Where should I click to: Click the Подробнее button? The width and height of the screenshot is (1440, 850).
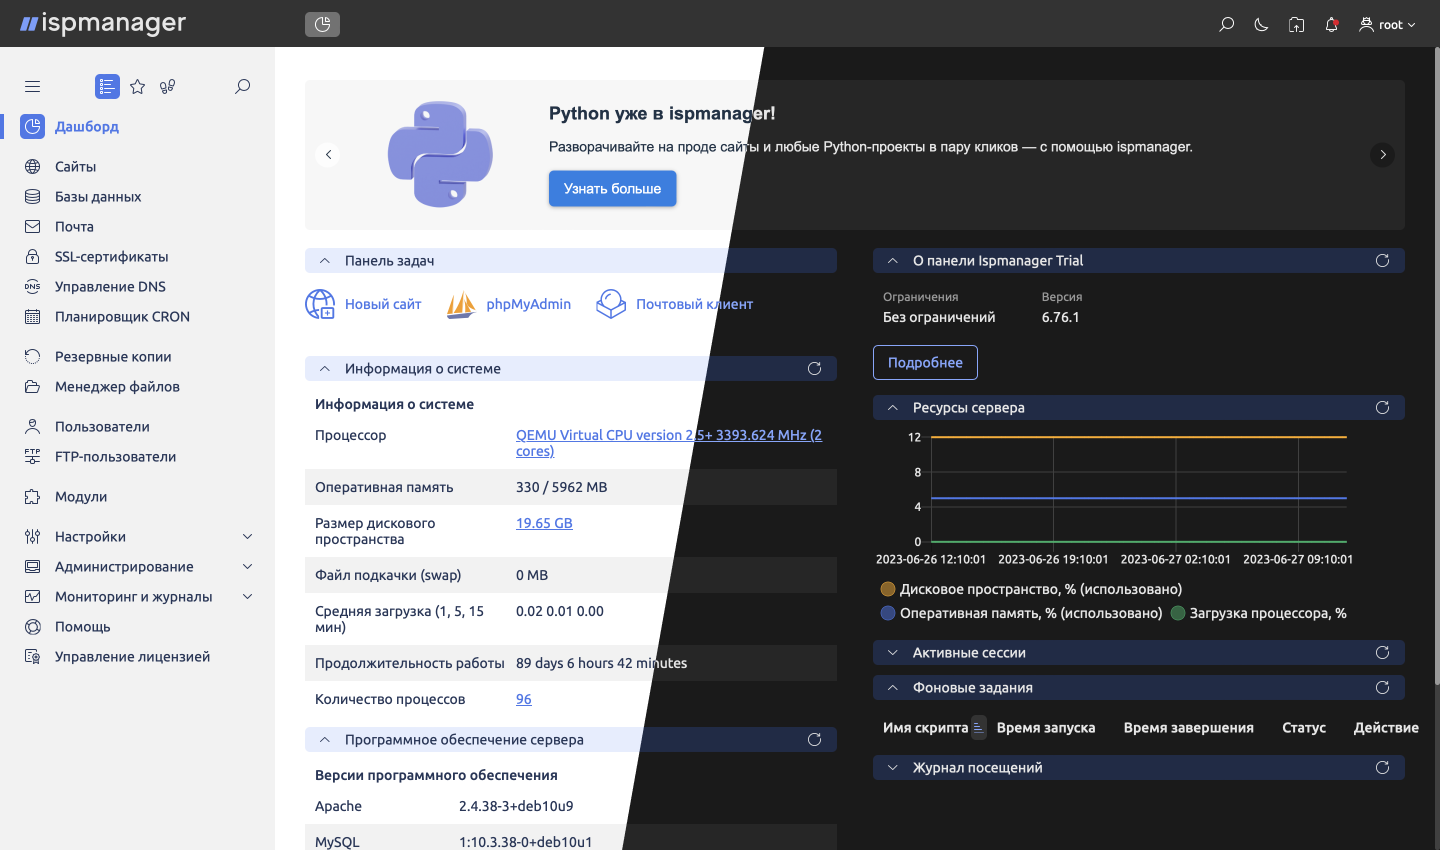[x=925, y=363]
